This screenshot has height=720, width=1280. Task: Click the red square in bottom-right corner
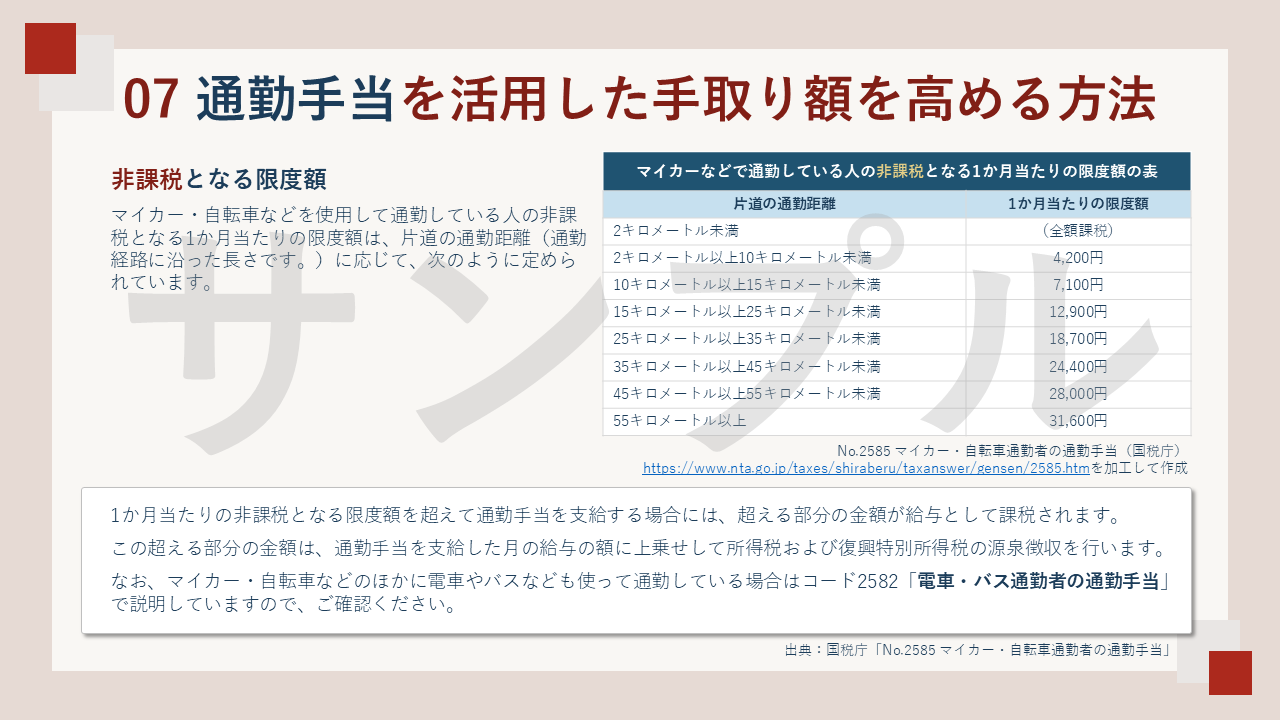click(x=1230, y=673)
